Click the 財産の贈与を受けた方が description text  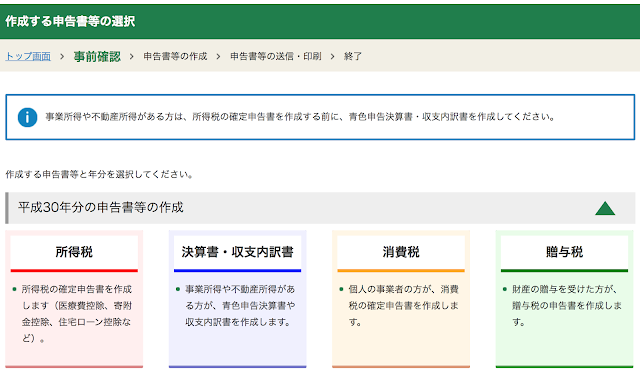tap(567, 305)
